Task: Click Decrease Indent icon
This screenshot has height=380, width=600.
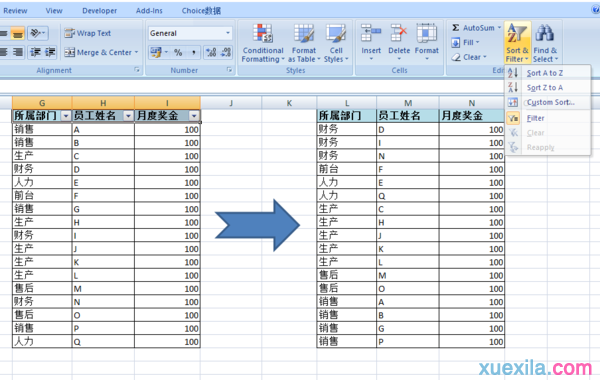Action: [36, 52]
